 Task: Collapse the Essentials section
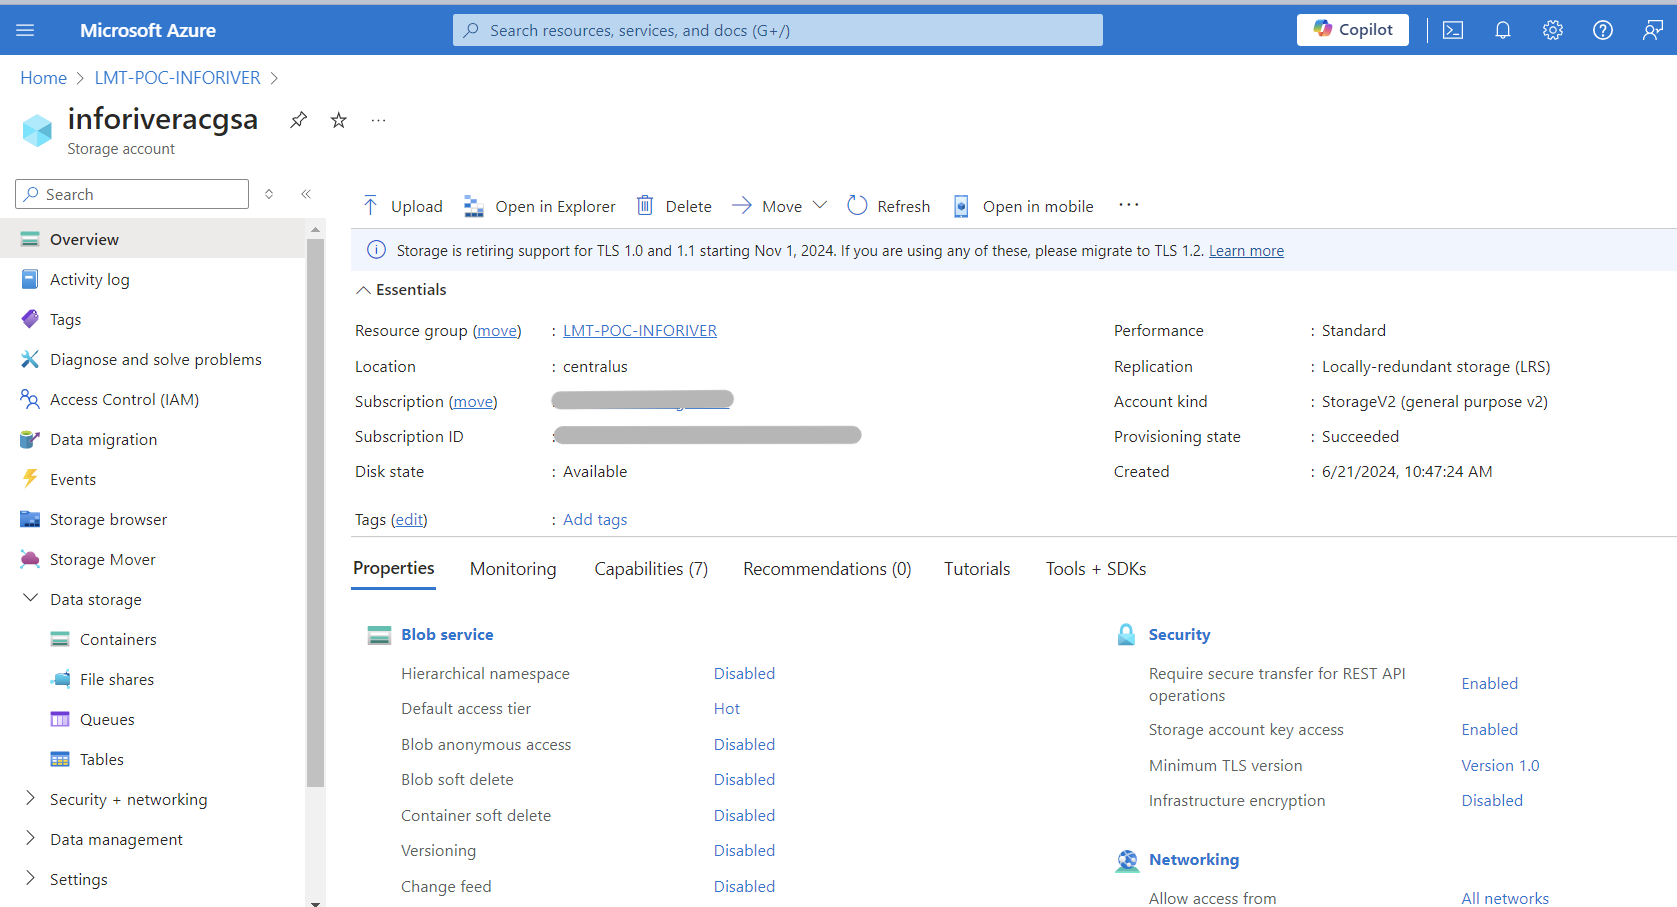coord(363,290)
